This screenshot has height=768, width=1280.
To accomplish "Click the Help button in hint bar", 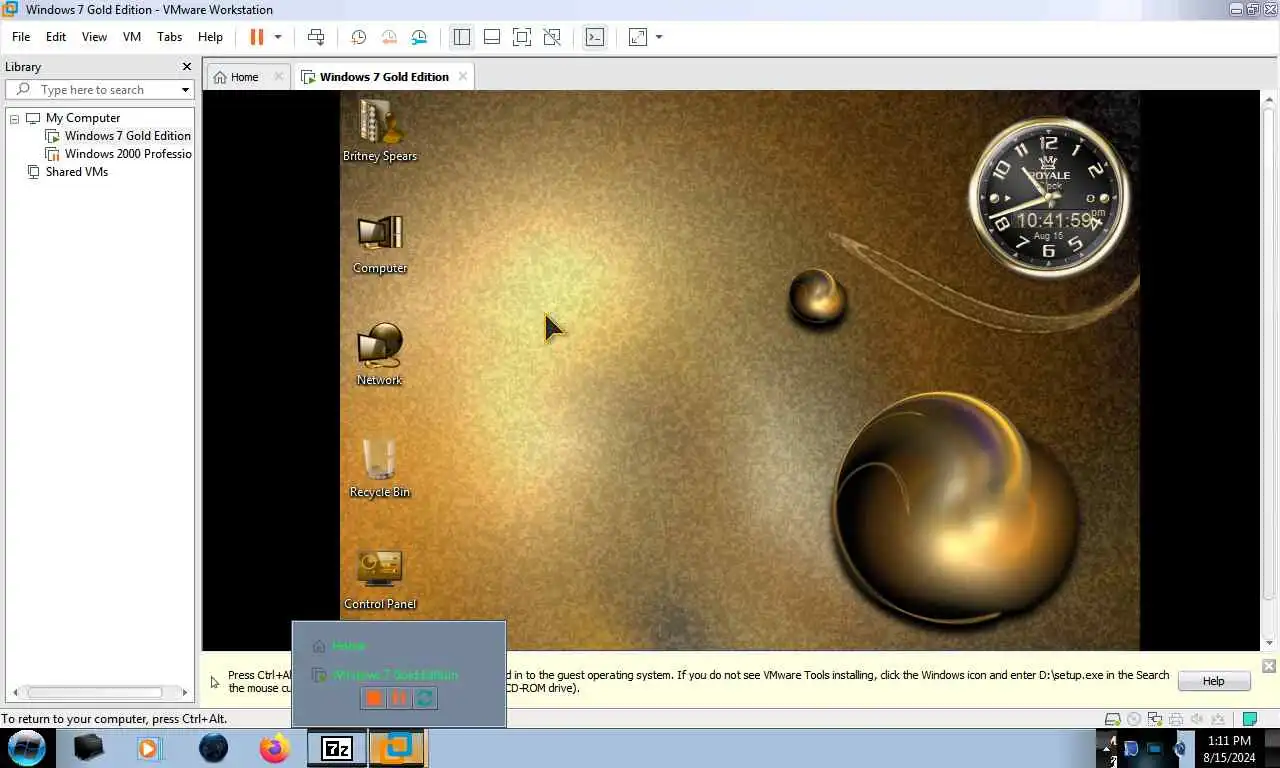I will point(1213,681).
